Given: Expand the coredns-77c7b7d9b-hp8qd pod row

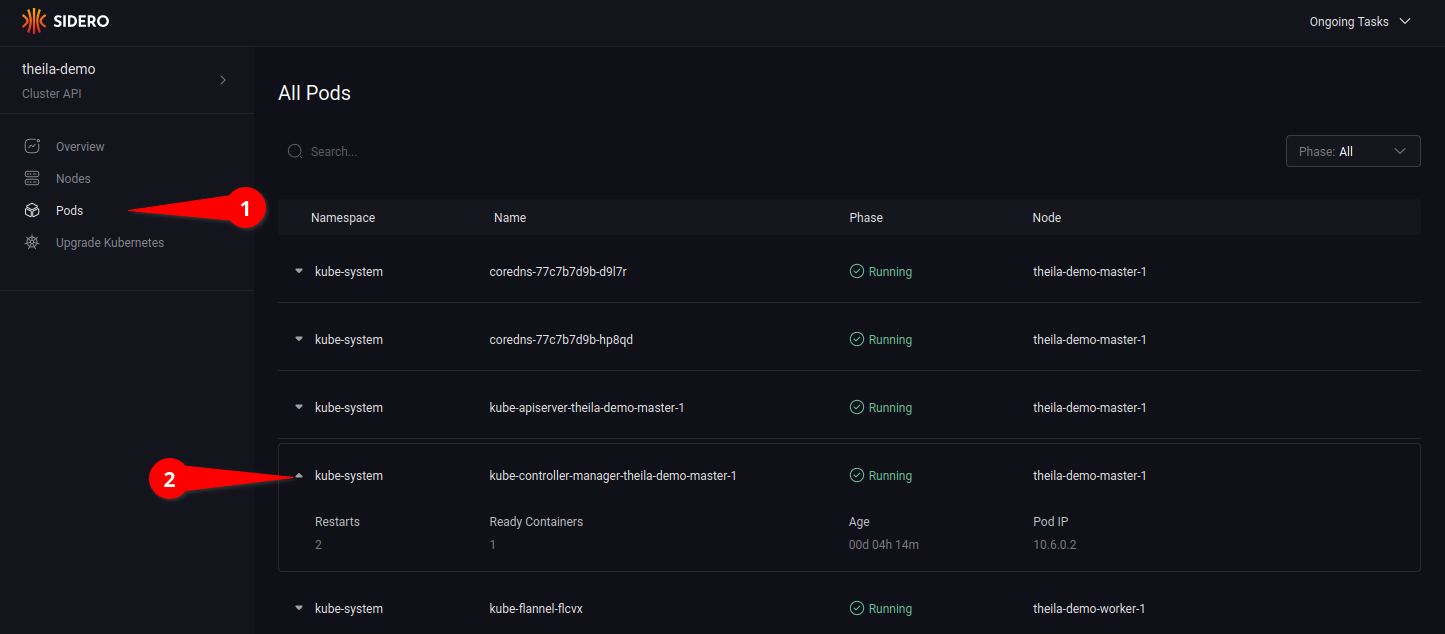Looking at the screenshot, I should (x=298, y=340).
